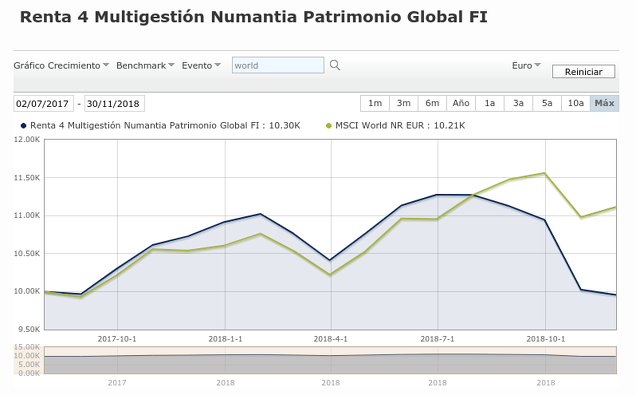Select the 3m time range
636x395 pixels.
[x=404, y=103]
